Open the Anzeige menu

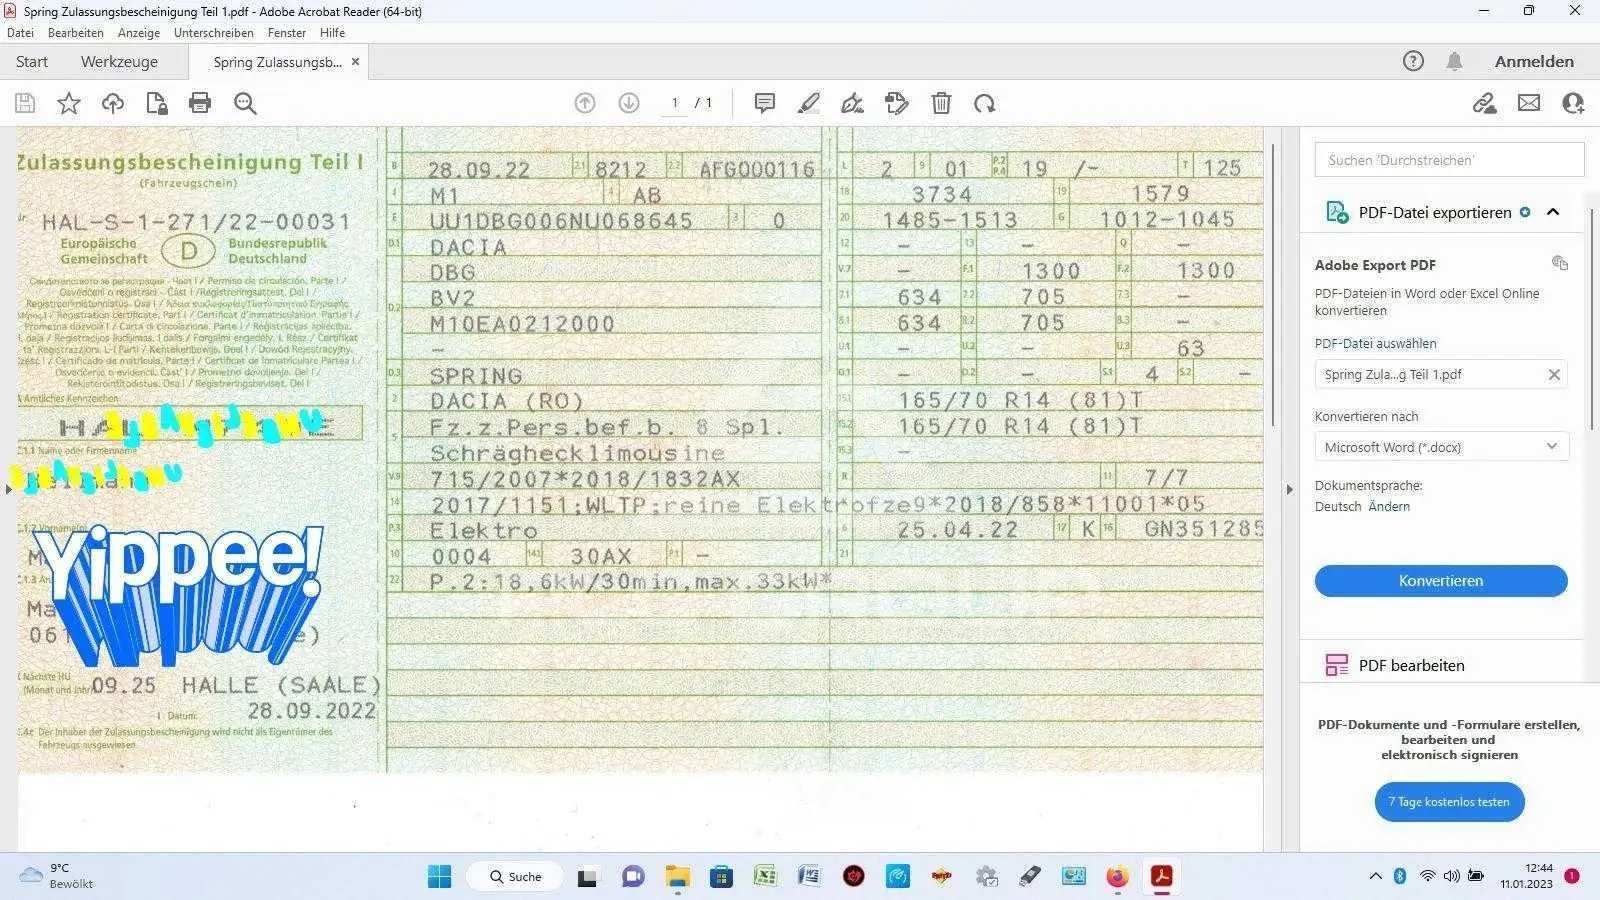click(139, 33)
